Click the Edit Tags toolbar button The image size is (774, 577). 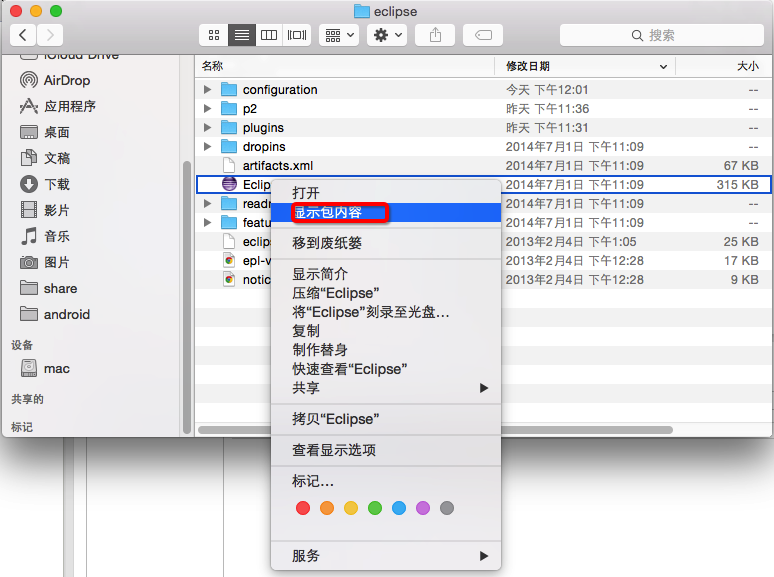[483, 35]
